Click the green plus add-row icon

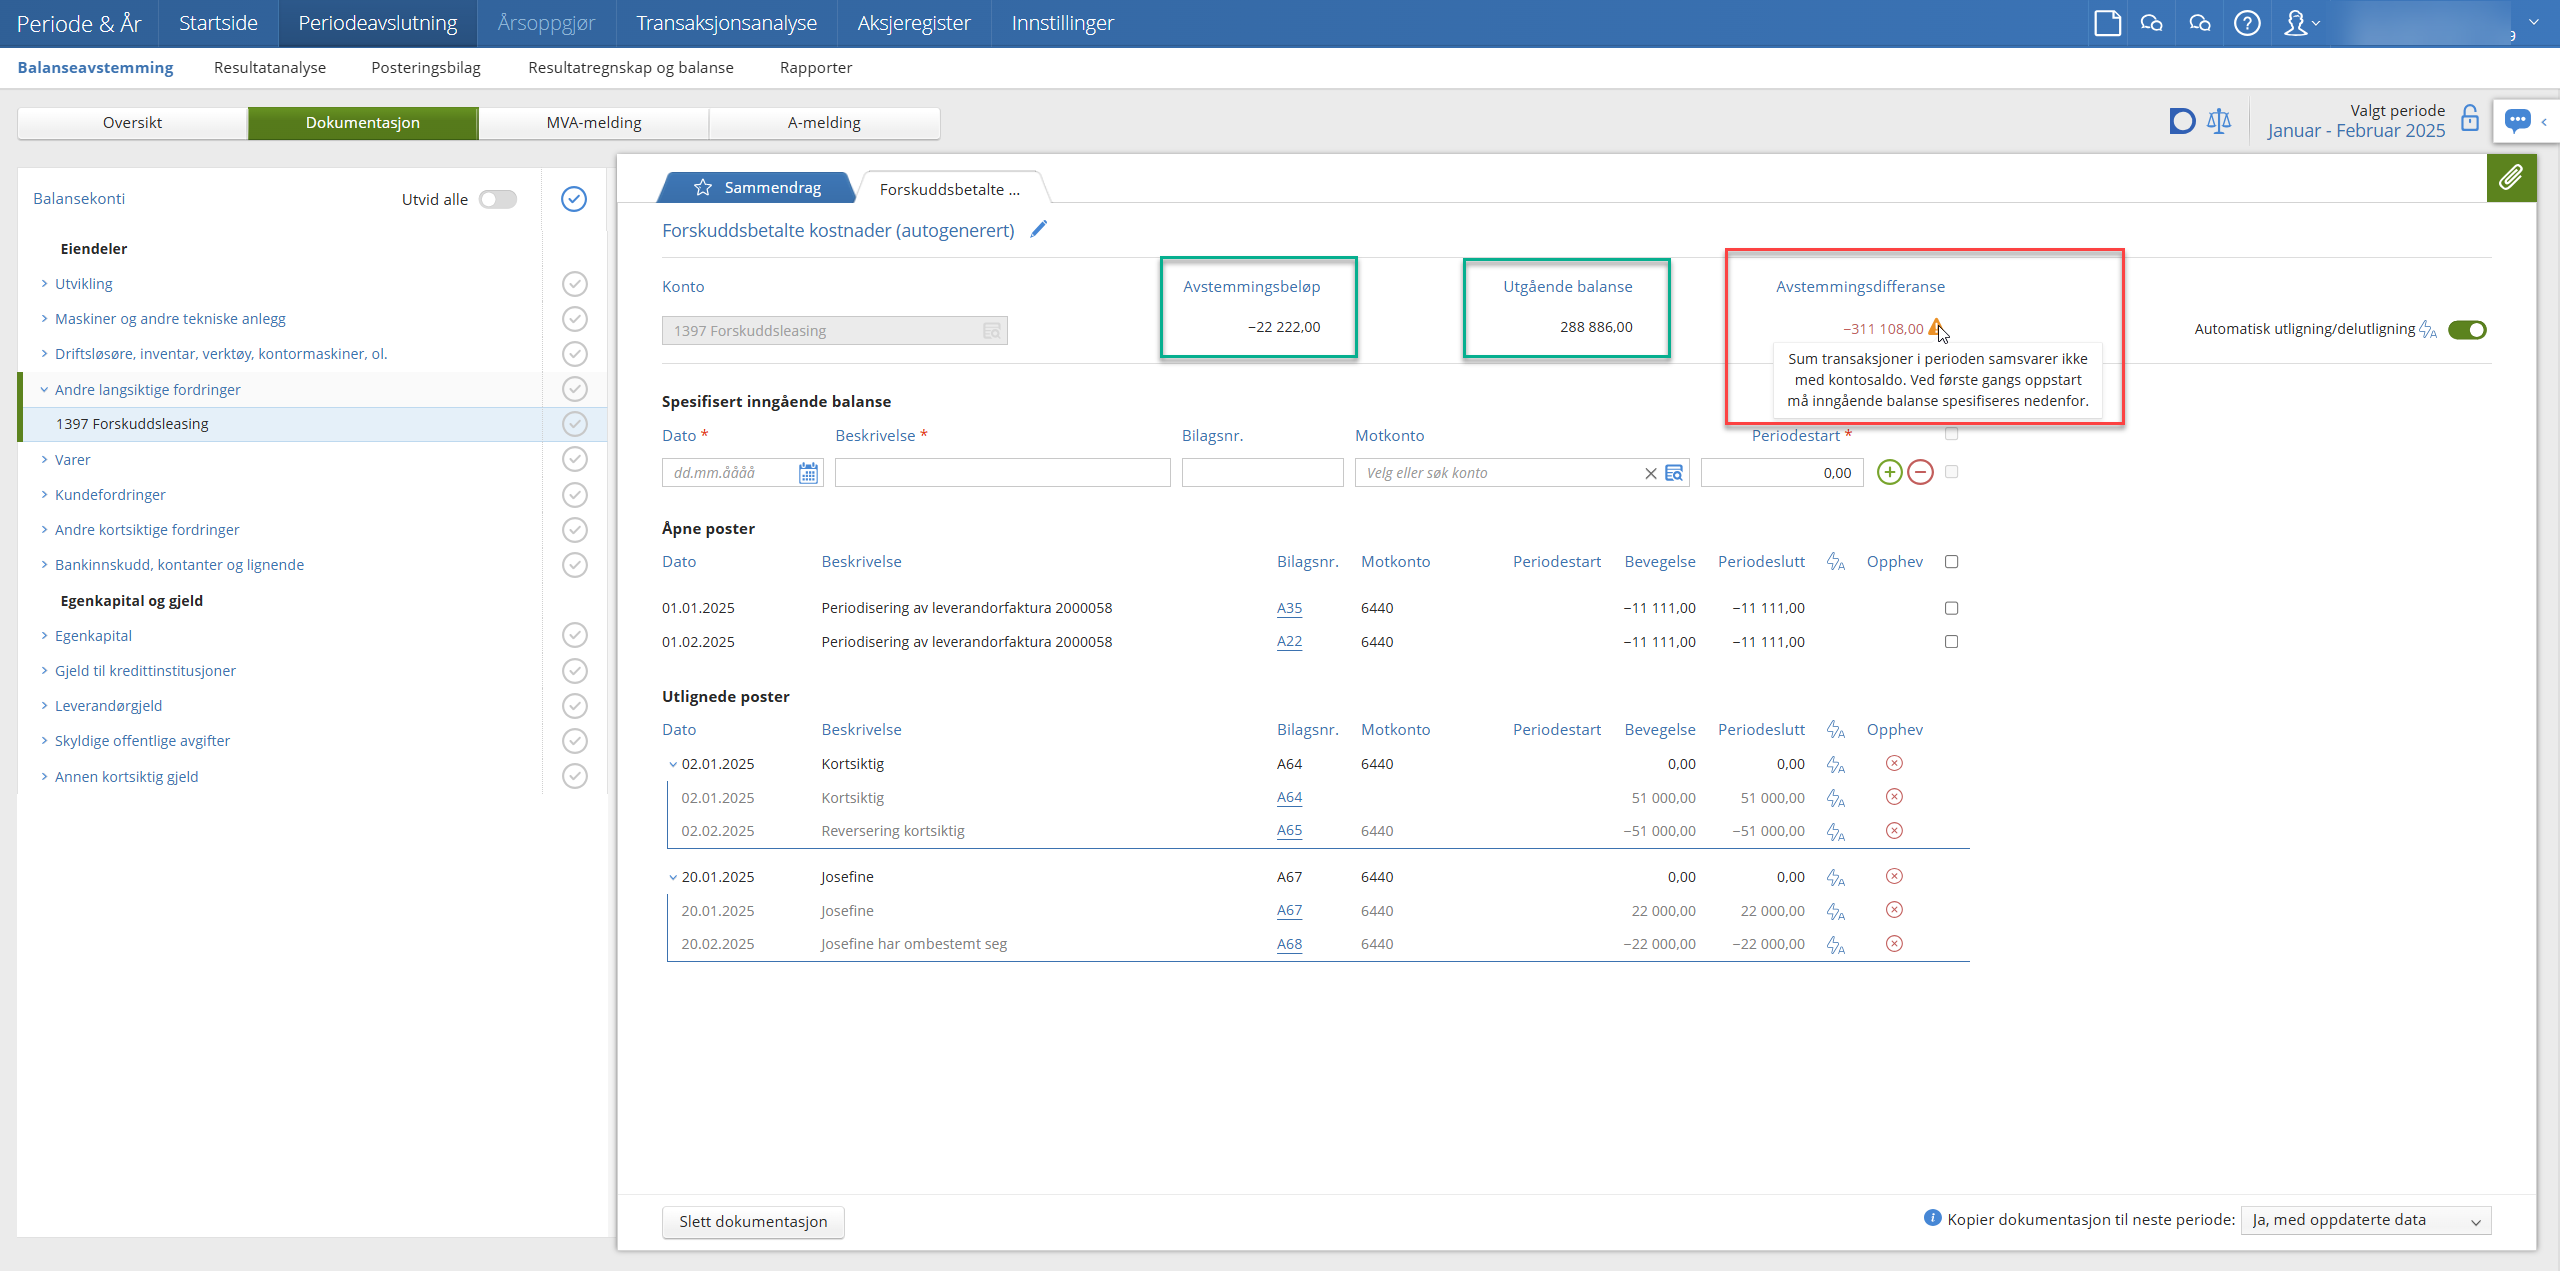(1889, 472)
